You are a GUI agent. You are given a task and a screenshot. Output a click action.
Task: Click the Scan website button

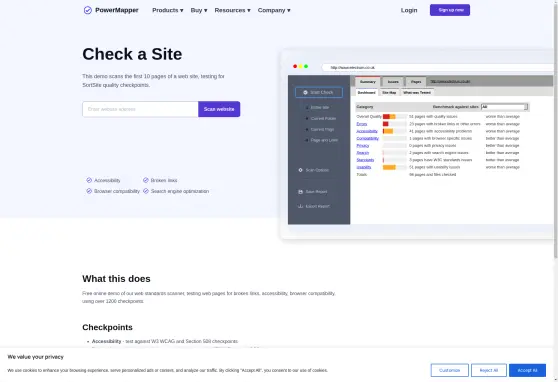219,109
